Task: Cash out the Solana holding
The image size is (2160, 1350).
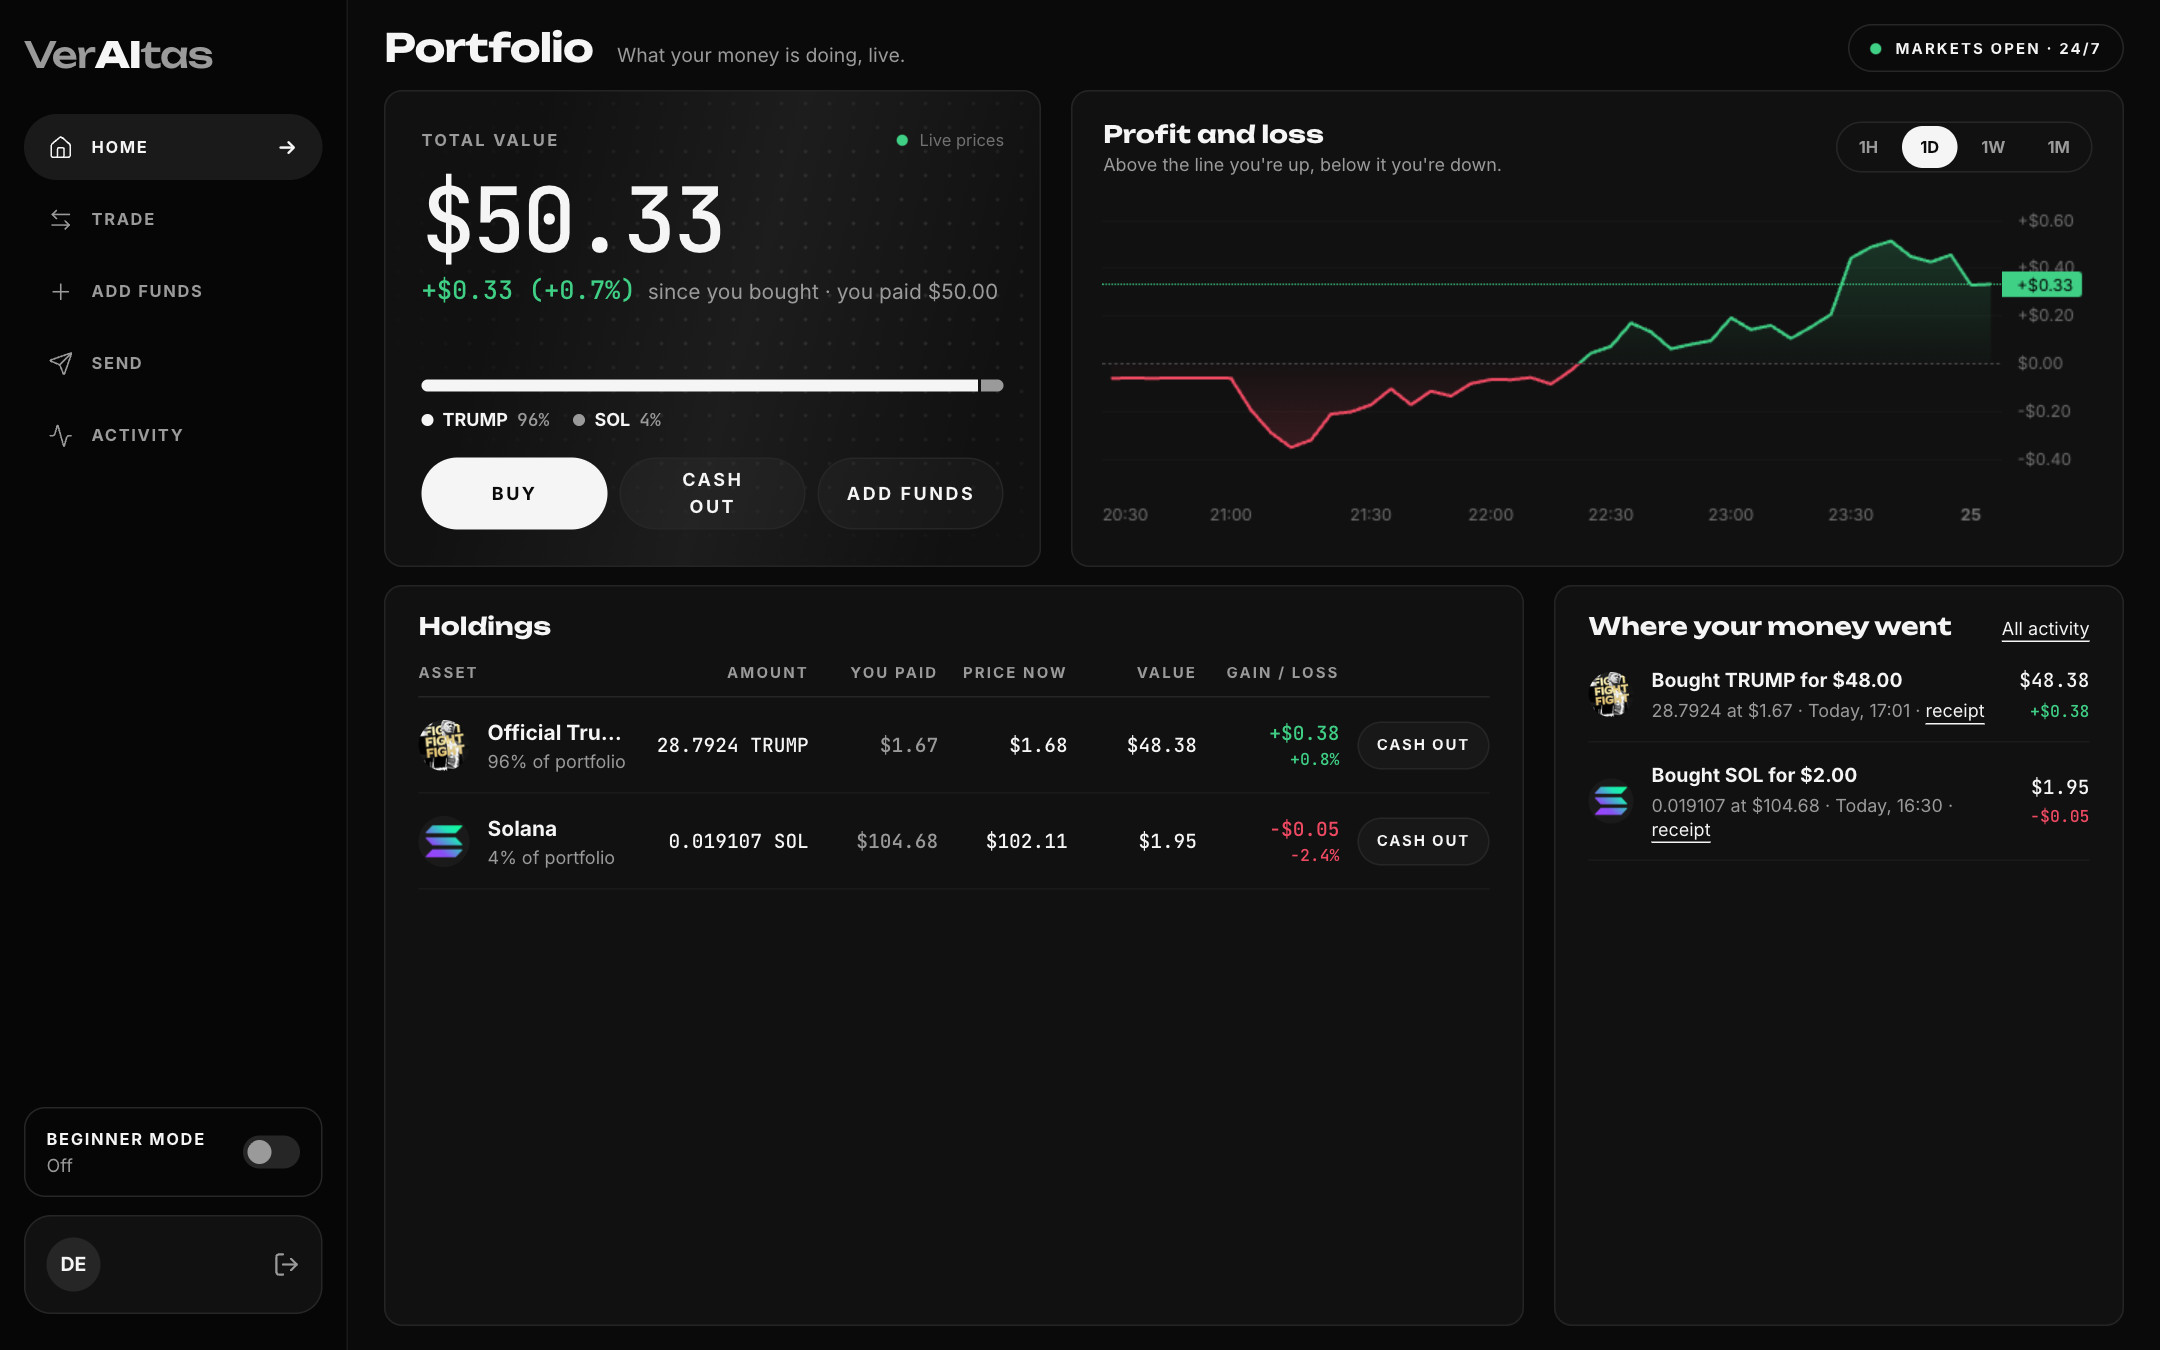Action: pyautogui.click(x=1423, y=841)
